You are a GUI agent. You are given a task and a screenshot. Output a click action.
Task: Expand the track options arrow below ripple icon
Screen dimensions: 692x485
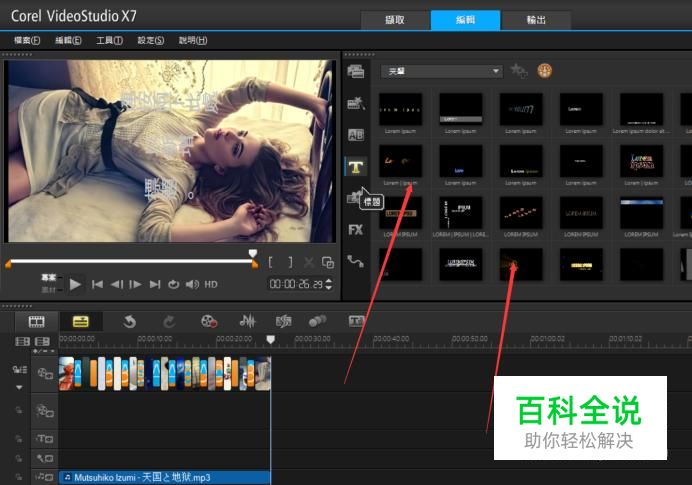coord(19,387)
